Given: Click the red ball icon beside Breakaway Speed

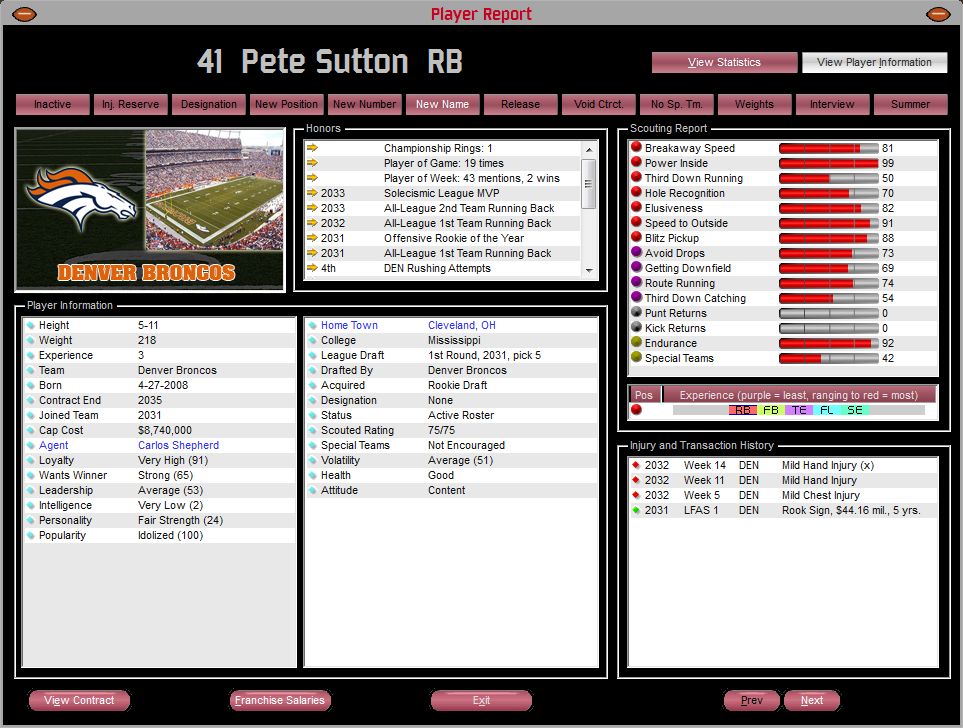Looking at the screenshot, I should coord(636,148).
